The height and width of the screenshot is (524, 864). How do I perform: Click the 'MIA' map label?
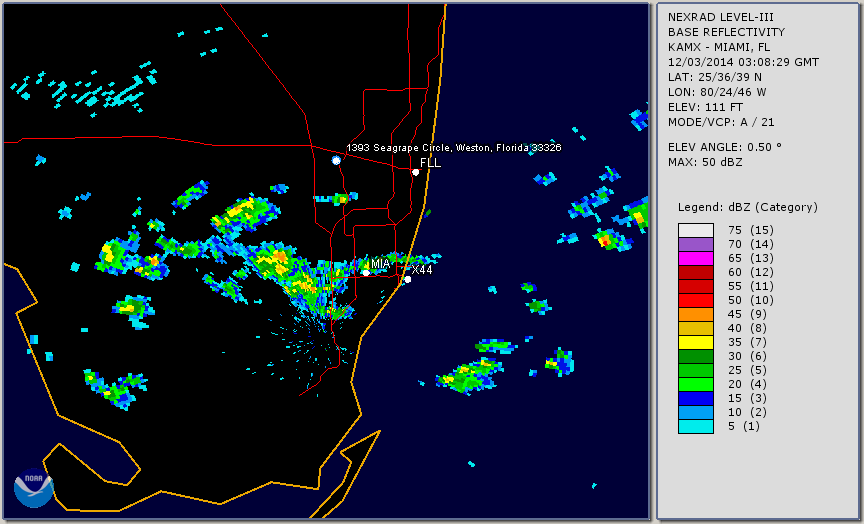[x=380, y=264]
